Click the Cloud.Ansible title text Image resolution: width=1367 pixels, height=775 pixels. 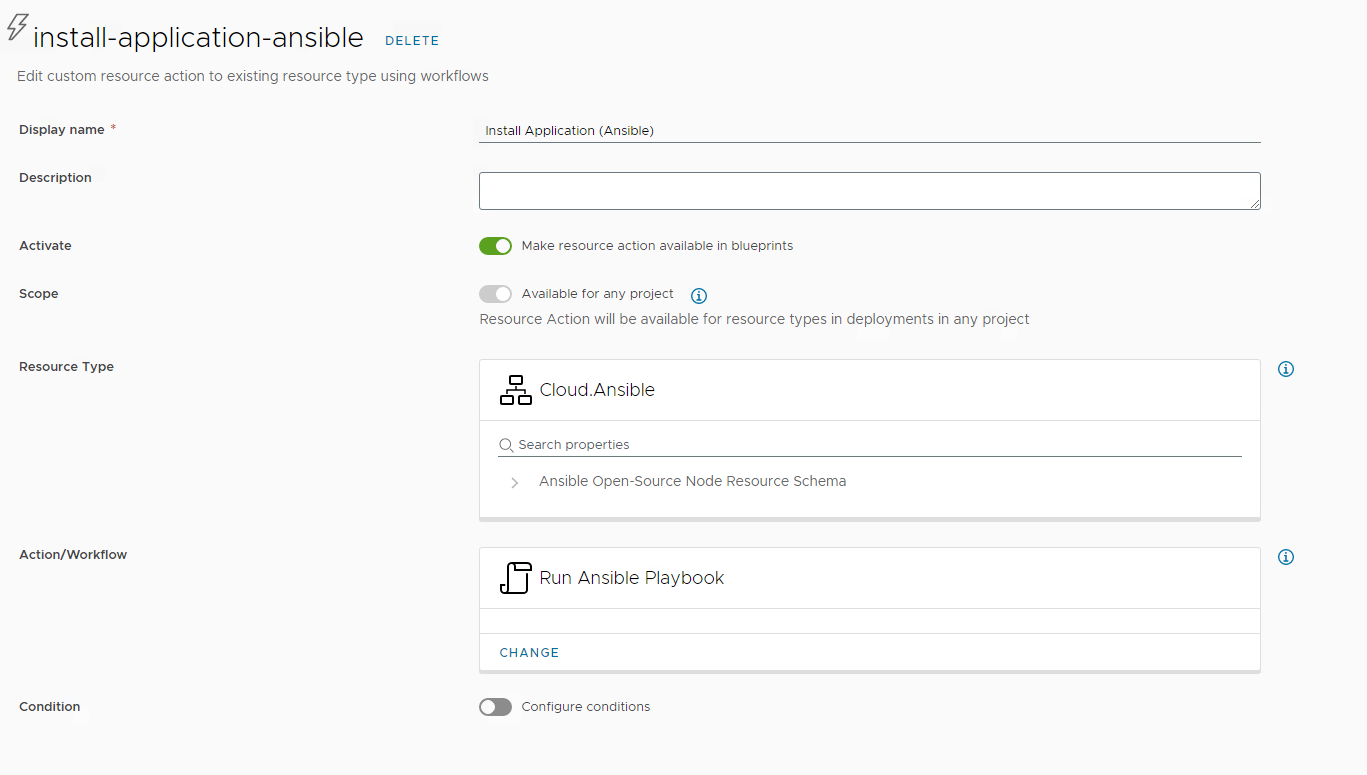pos(597,390)
